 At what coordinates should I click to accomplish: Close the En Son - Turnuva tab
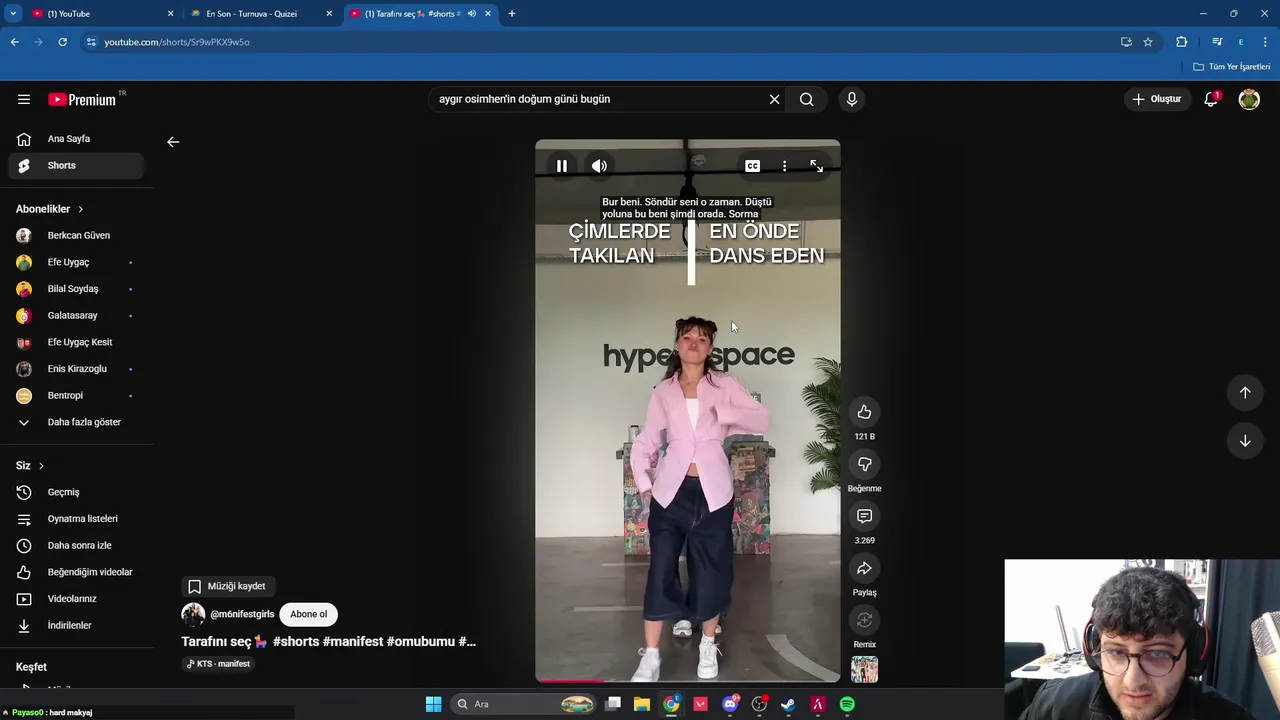coord(329,14)
